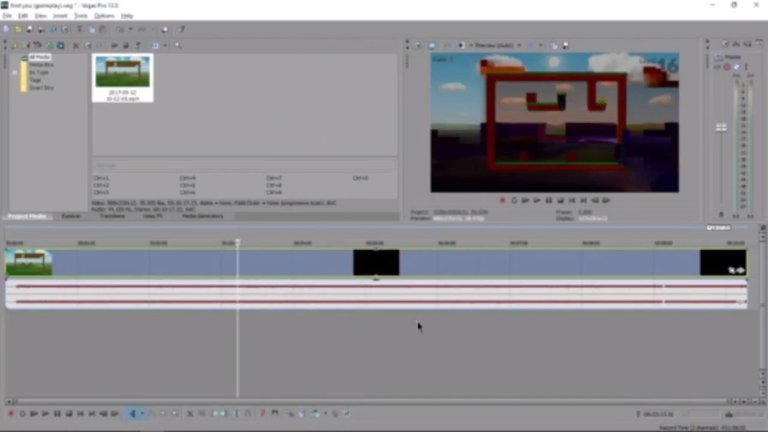Save the project using the toolbar disk icon
768x432 pixels.
(29, 30)
